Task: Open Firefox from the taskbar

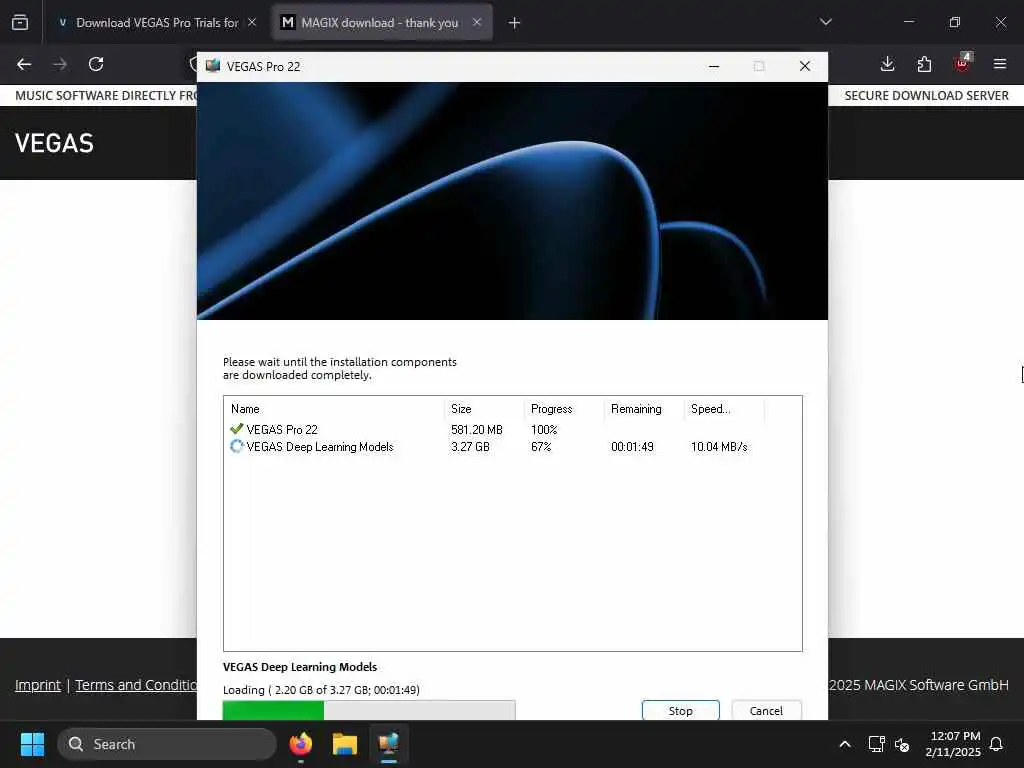Action: pyautogui.click(x=301, y=744)
